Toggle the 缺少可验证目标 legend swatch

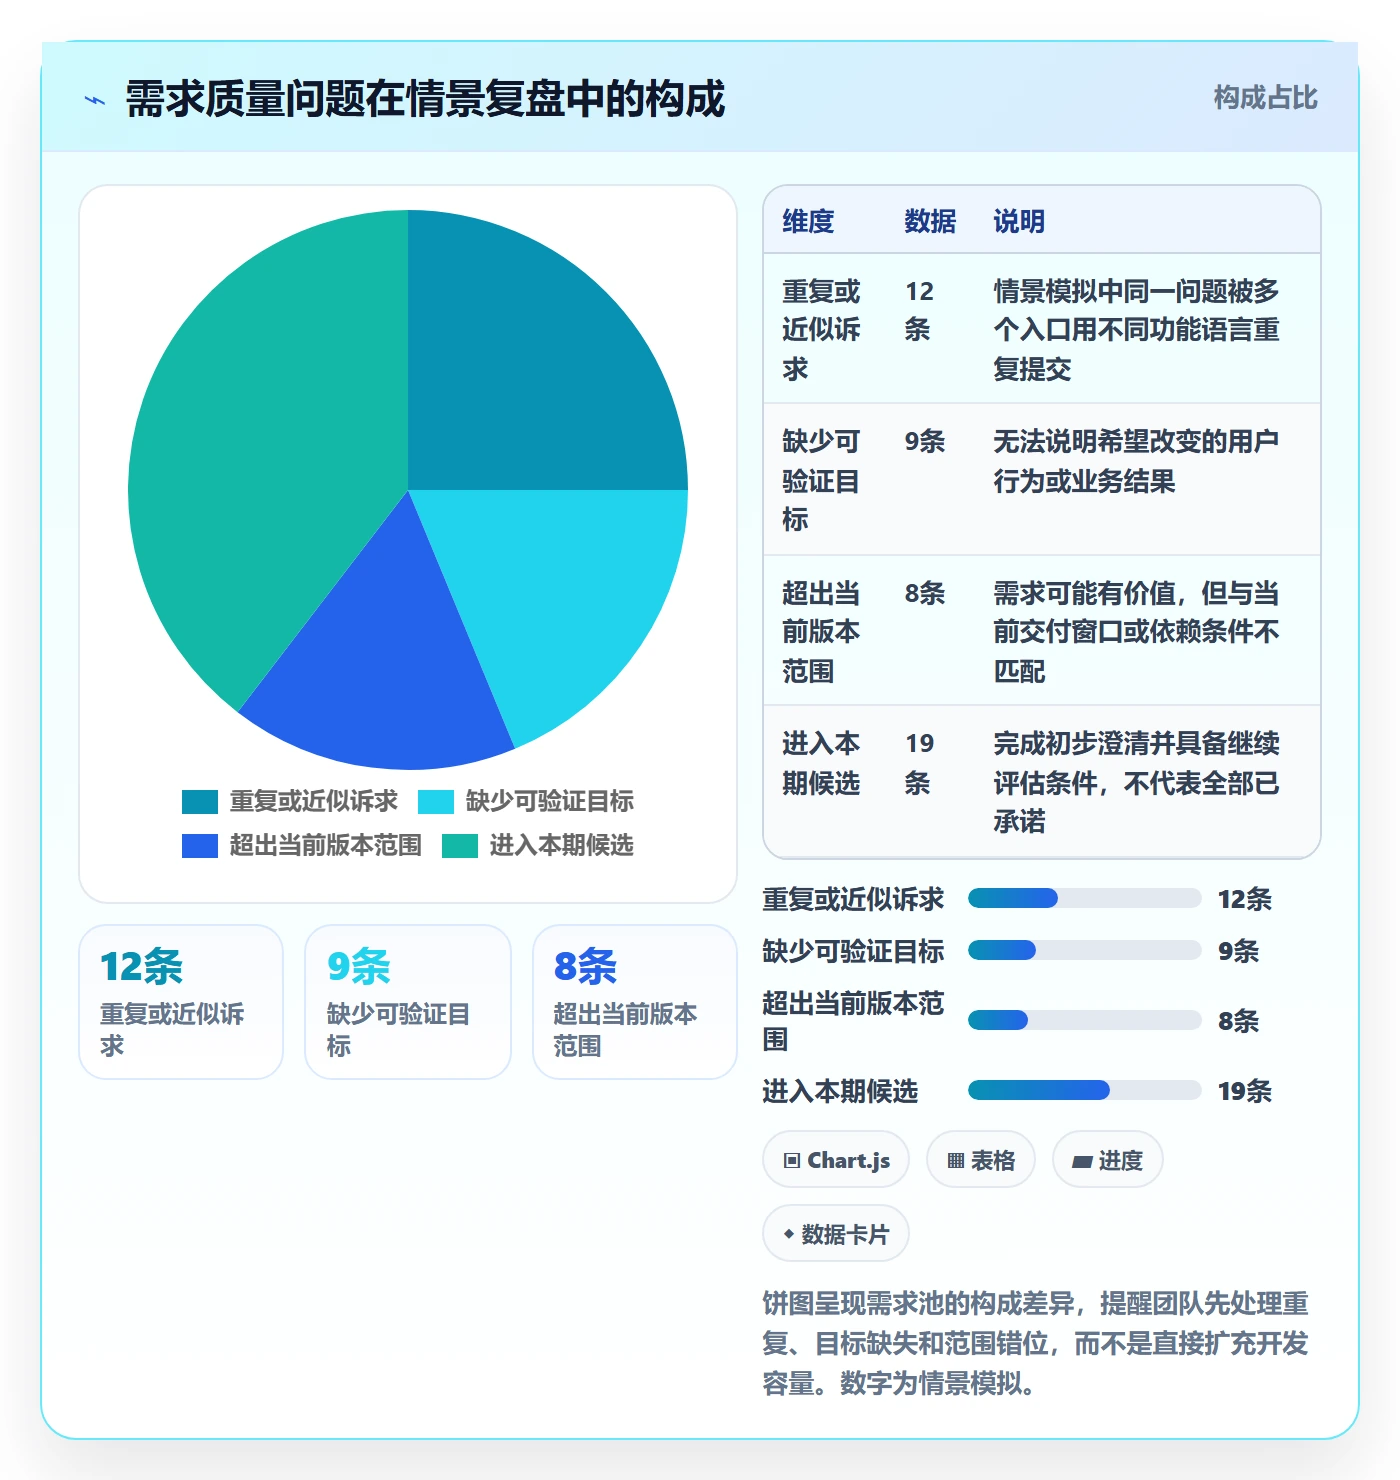(436, 802)
